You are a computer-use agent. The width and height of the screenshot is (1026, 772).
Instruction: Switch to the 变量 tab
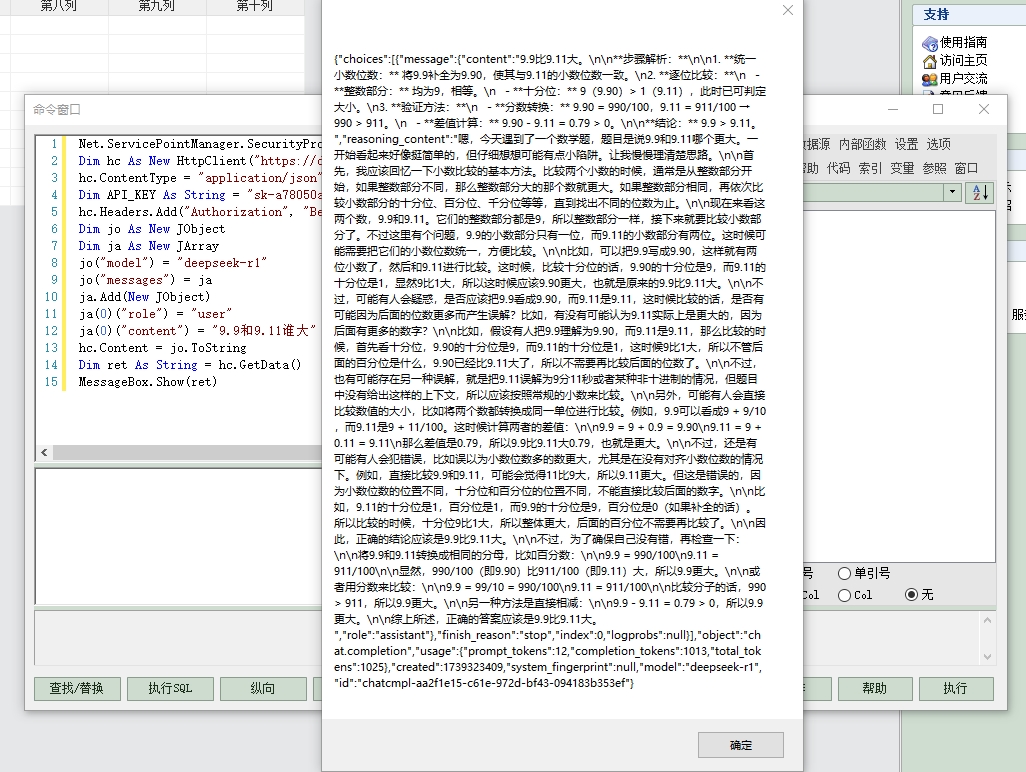point(902,168)
